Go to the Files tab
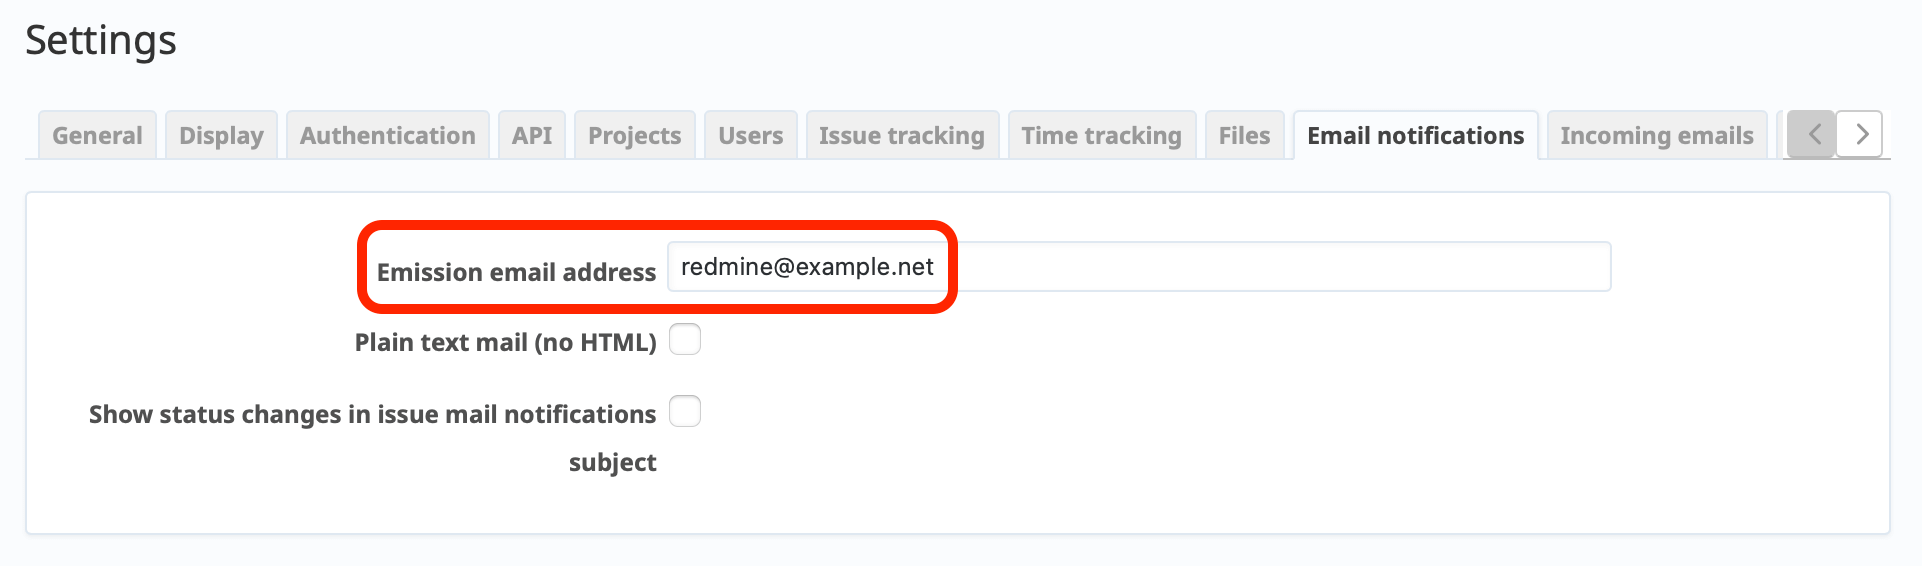 click(1244, 136)
